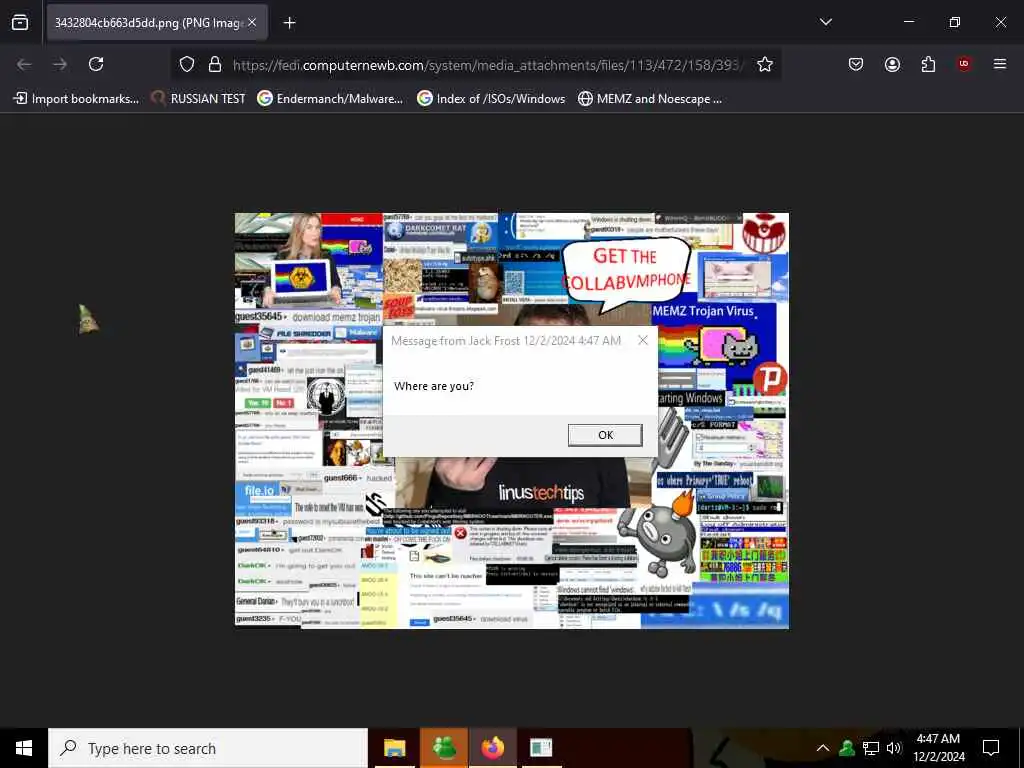Click the Type here to search box
The height and width of the screenshot is (768, 1024).
(x=208, y=748)
